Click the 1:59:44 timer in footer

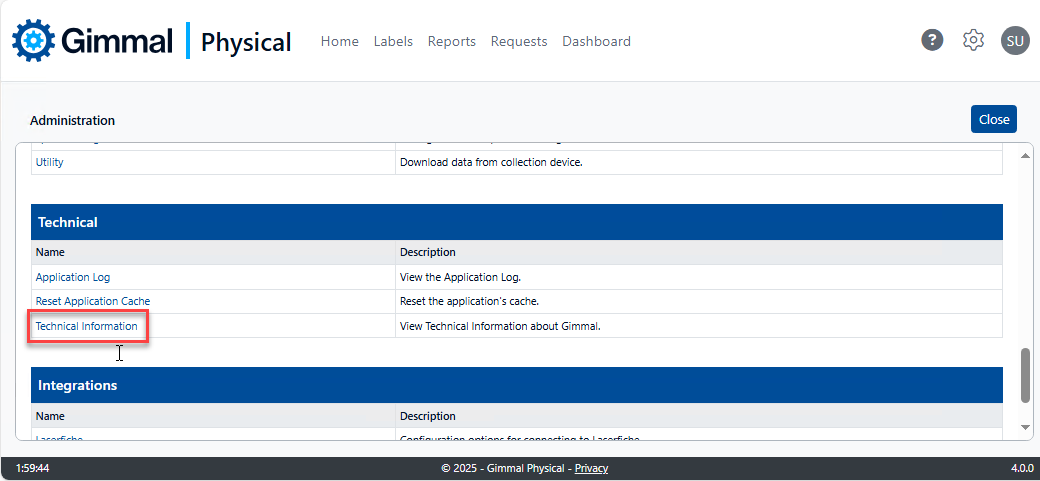pyautogui.click(x=32, y=468)
